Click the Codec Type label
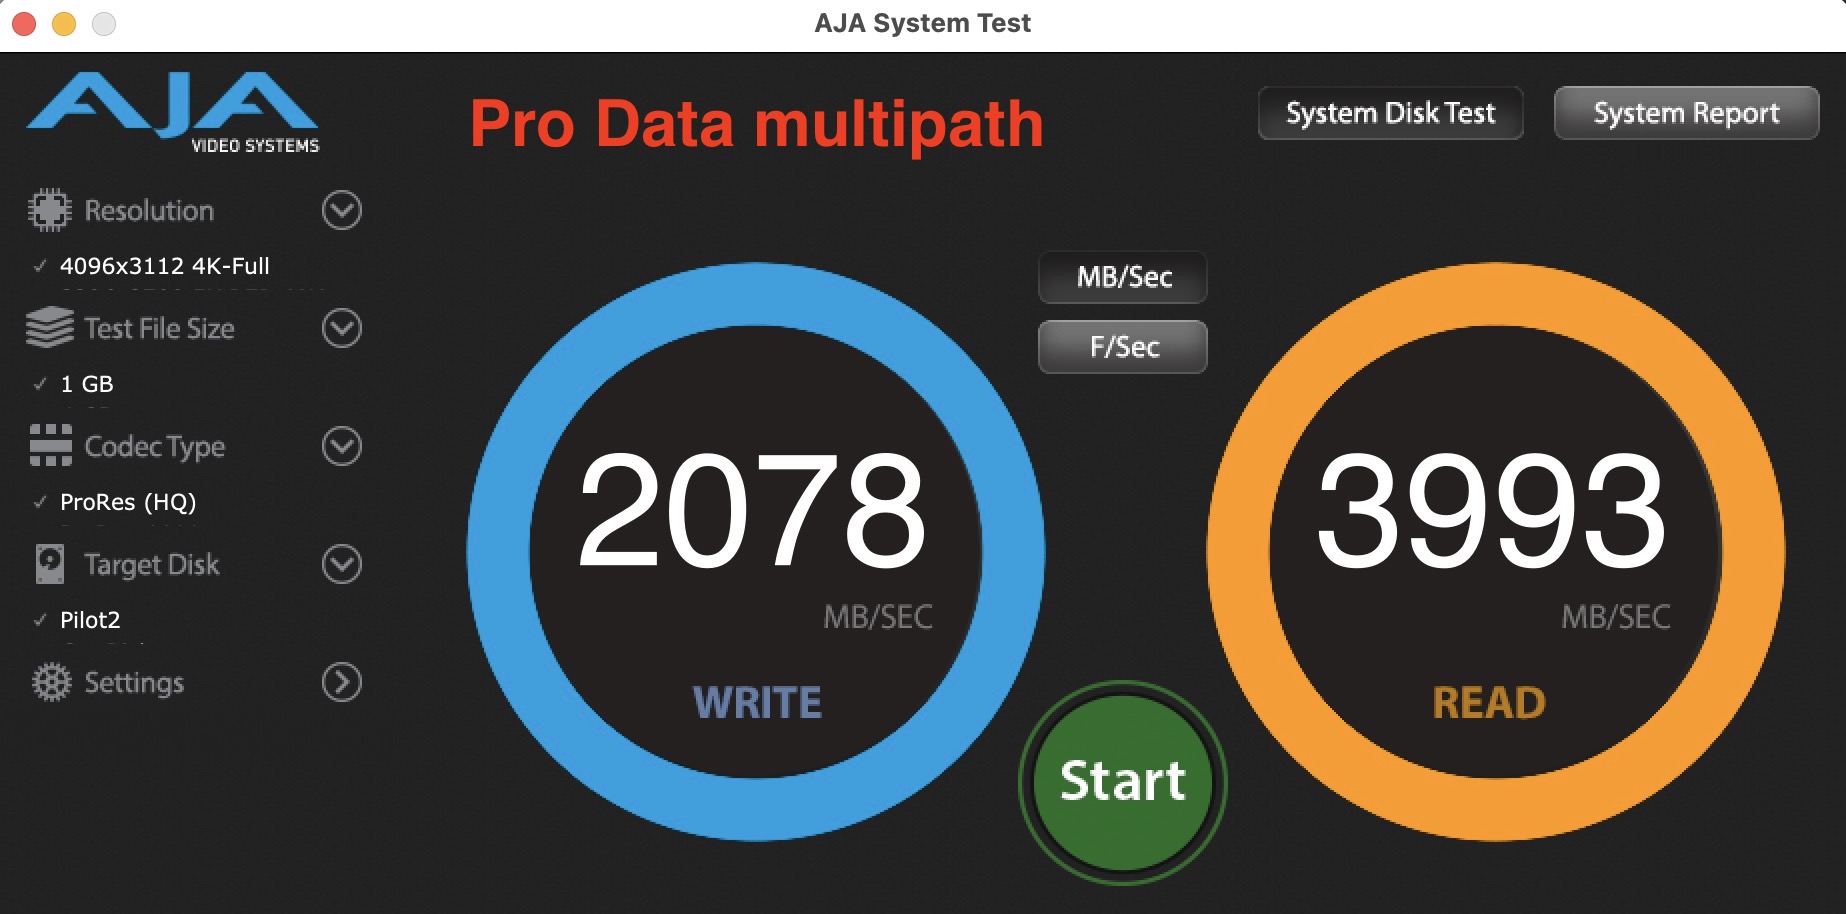Viewport: 1846px width, 914px height. tap(155, 447)
